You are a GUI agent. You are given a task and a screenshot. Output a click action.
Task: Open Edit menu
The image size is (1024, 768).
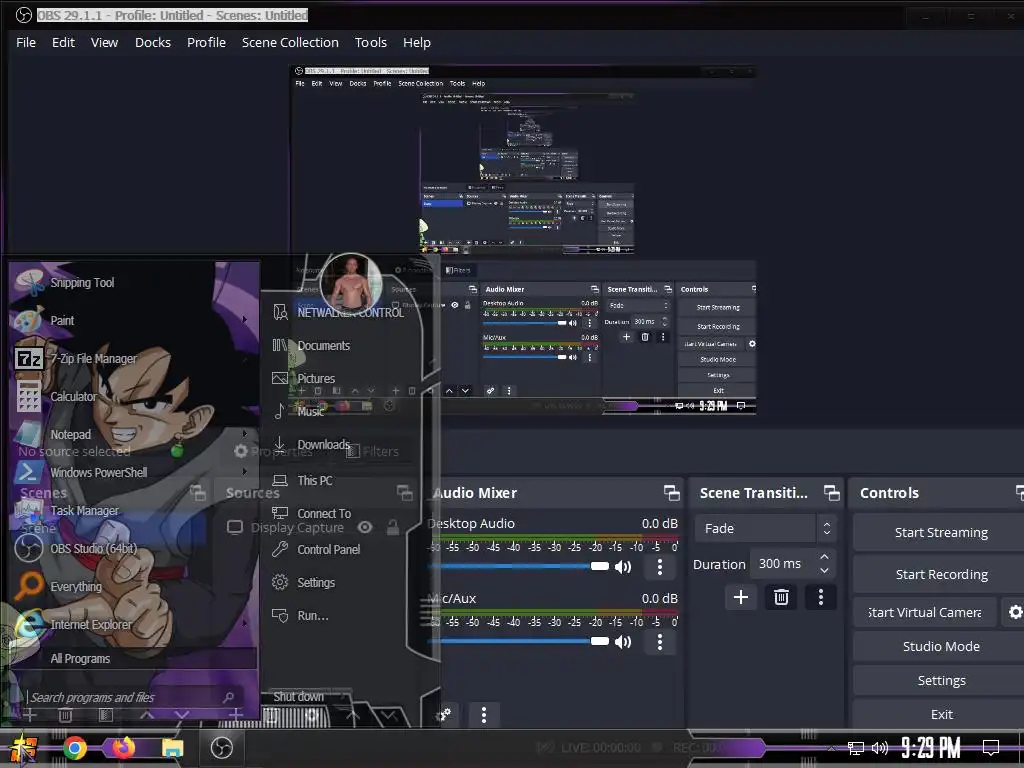pyautogui.click(x=63, y=42)
